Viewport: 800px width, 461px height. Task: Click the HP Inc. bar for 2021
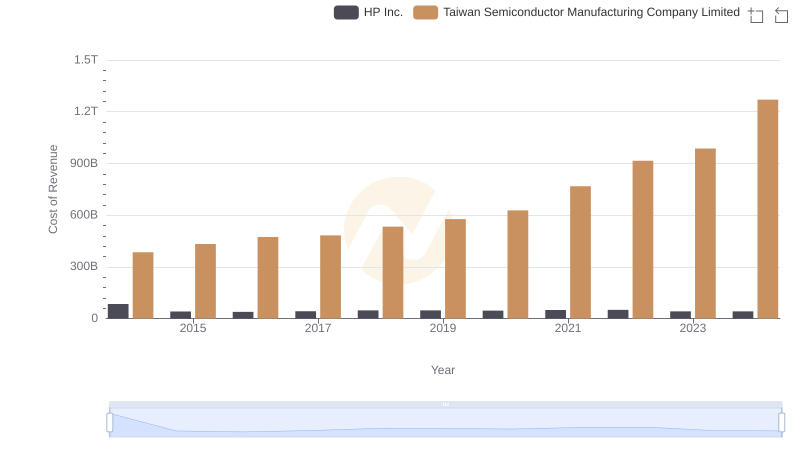point(556,314)
